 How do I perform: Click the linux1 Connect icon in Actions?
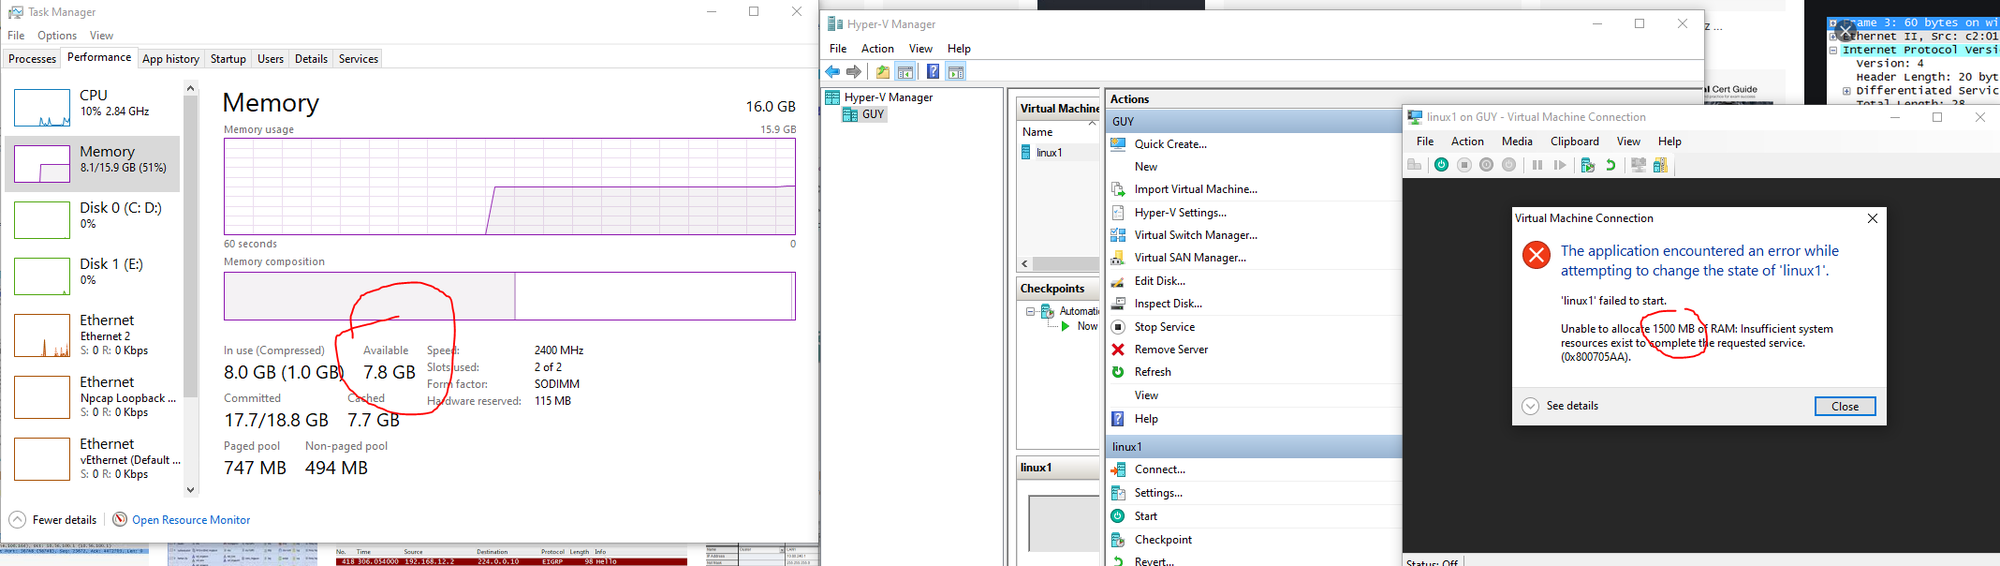click(x=1118, y=469)
